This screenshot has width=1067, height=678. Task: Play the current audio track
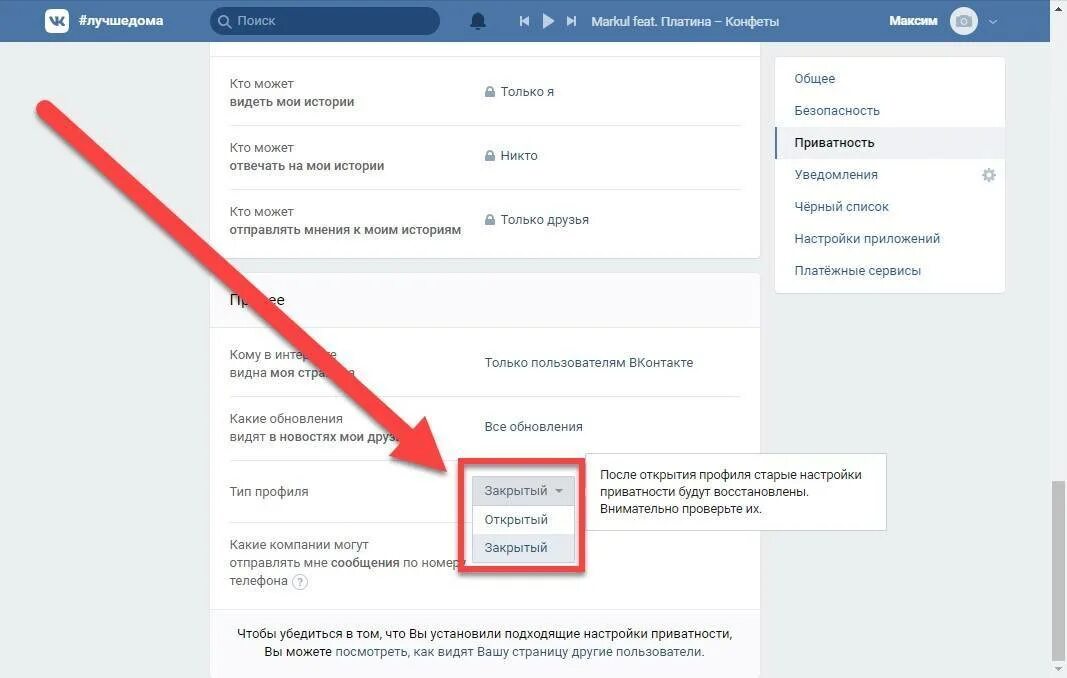[548, 21]
